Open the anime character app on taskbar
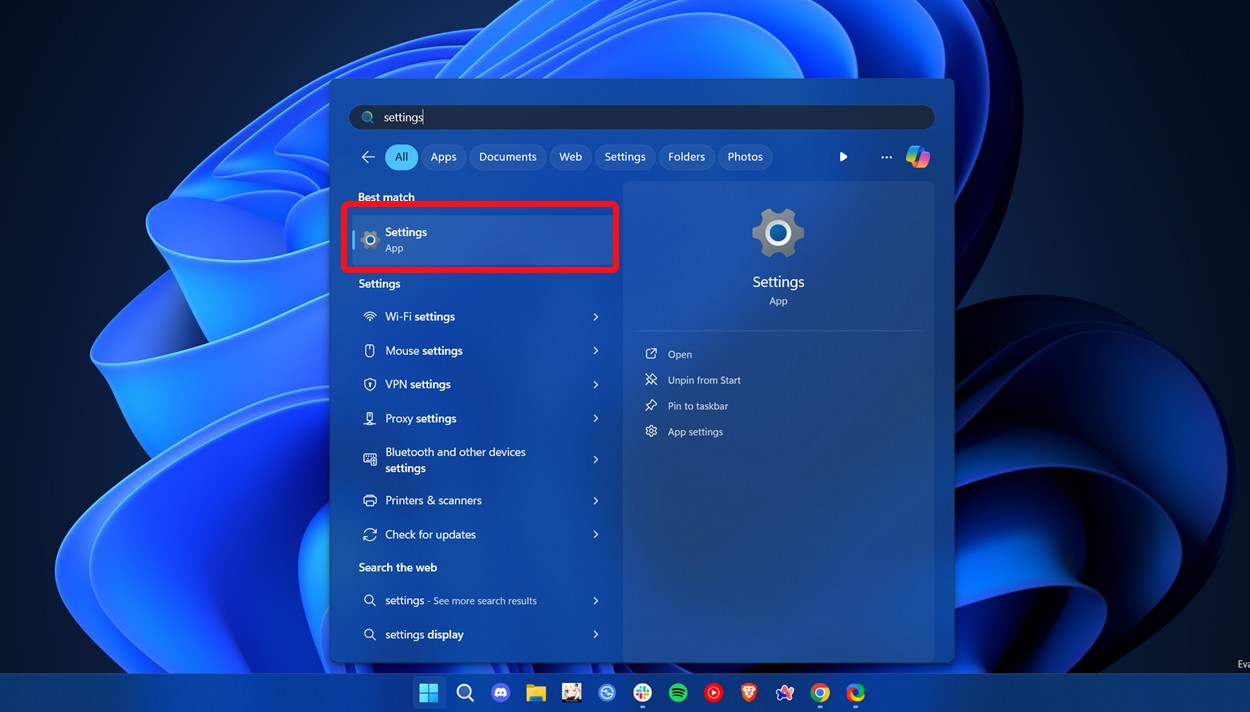Viewport: 1250px width, 712px height. 572,693
